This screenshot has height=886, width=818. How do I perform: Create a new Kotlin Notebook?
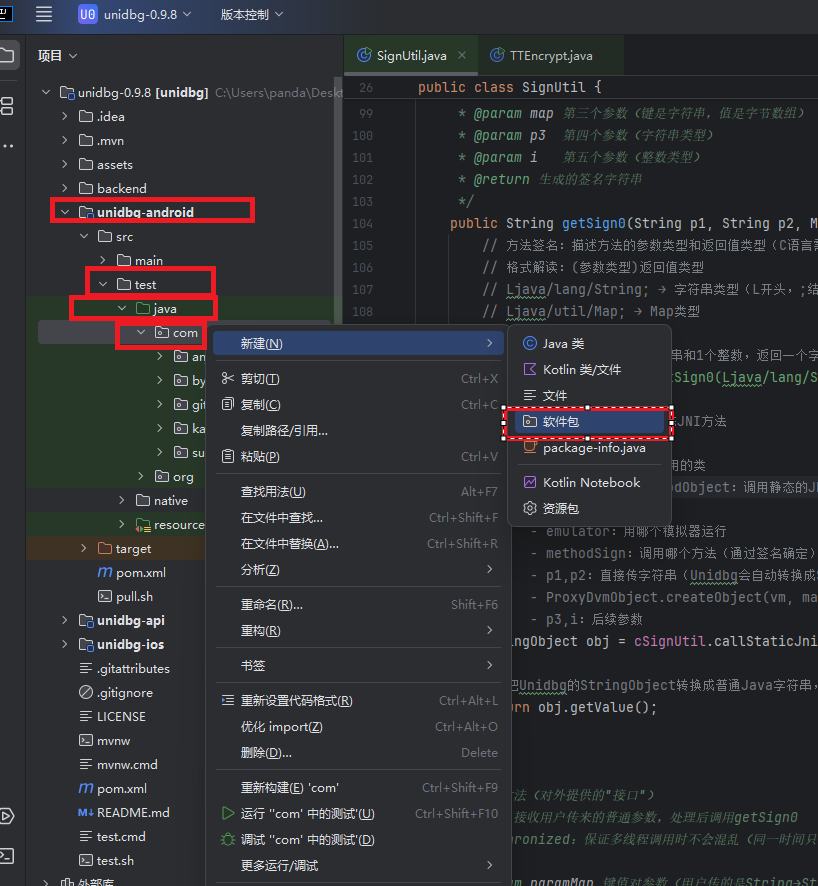click(589, 483)
